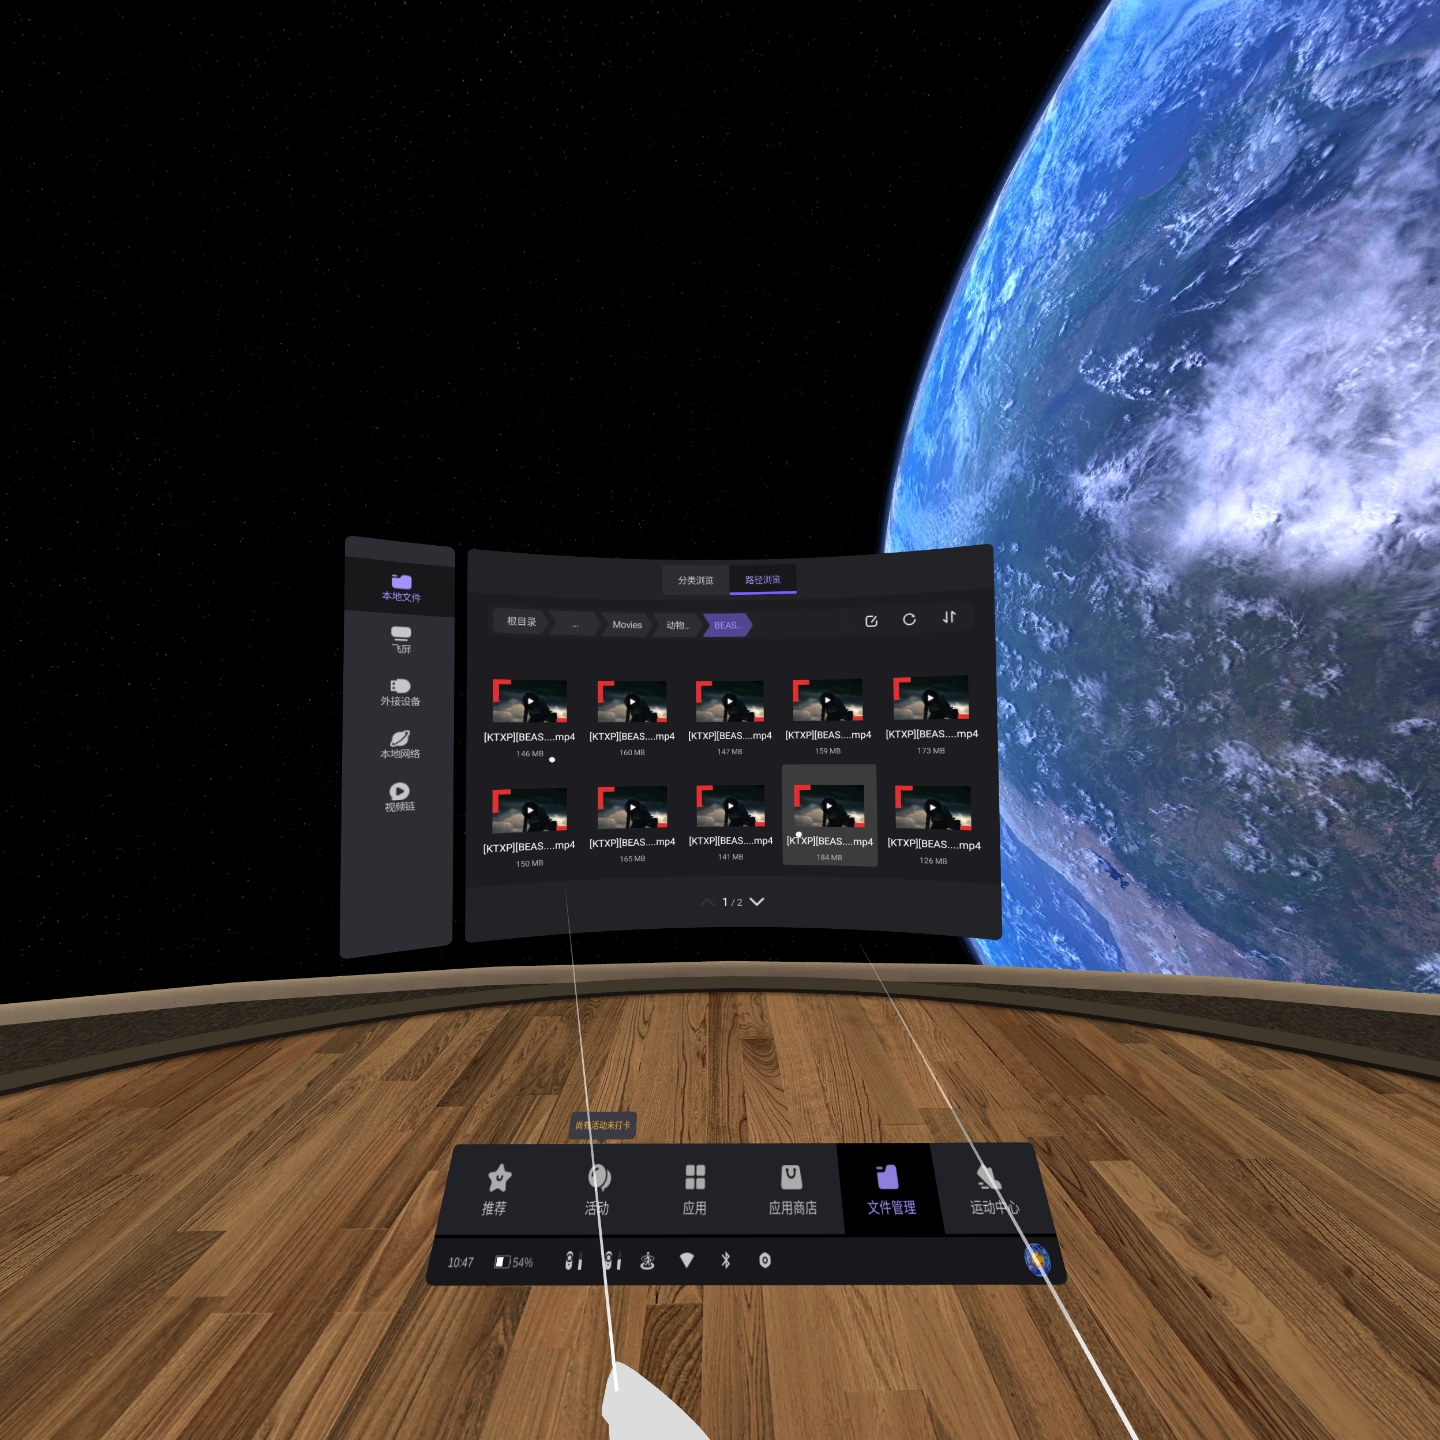Select the 141 MB mp4 file
1440x1440 pixels.
point(731,822)
